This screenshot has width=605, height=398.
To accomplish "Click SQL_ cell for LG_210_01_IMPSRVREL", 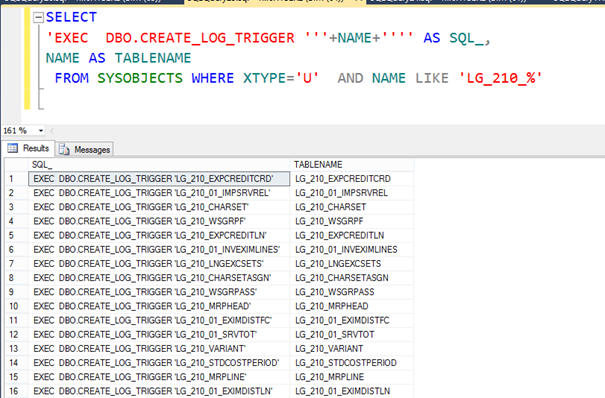I will coord(159,193).
